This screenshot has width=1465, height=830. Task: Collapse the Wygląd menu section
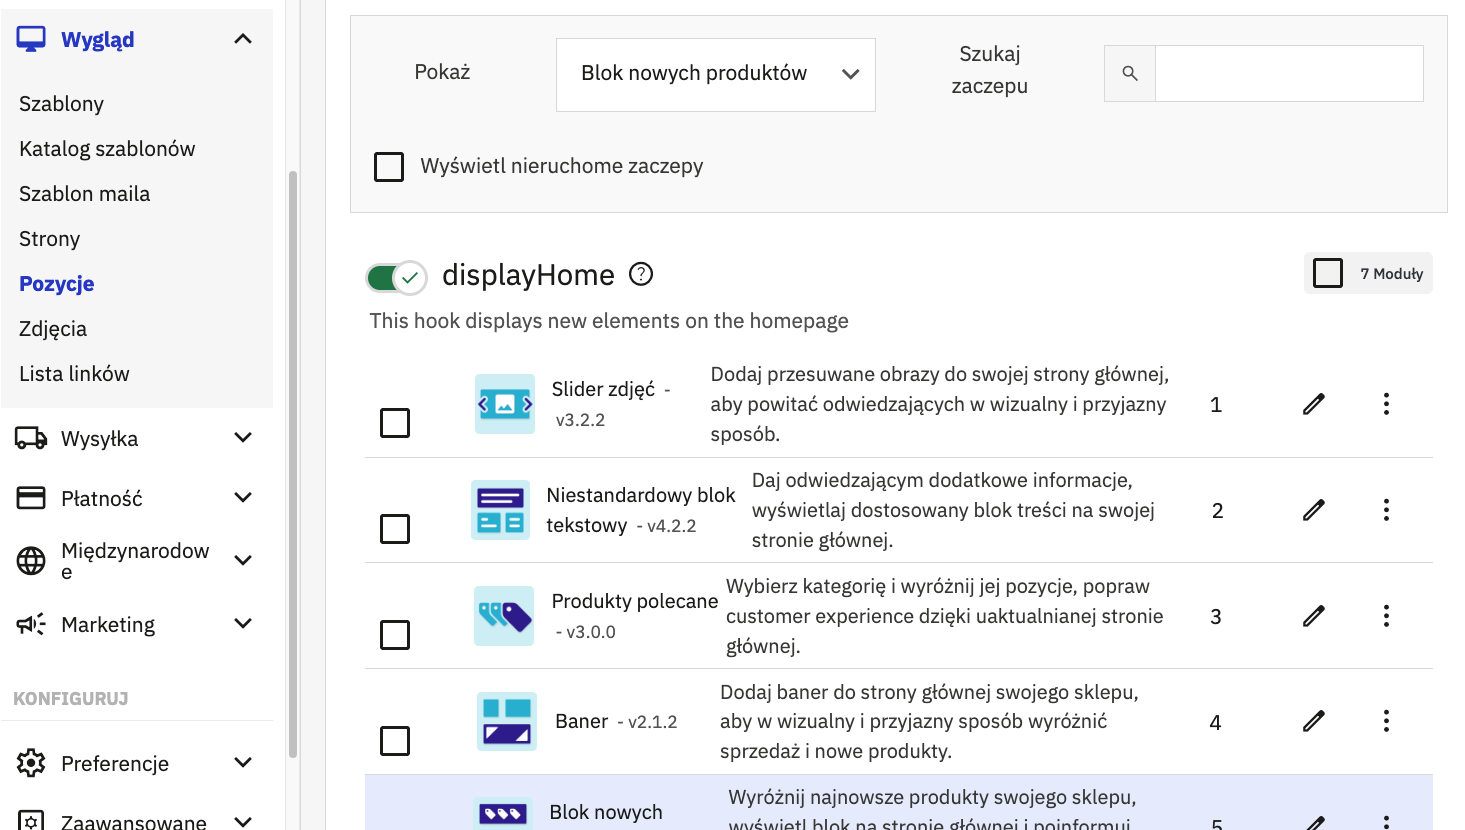[243, 39]
